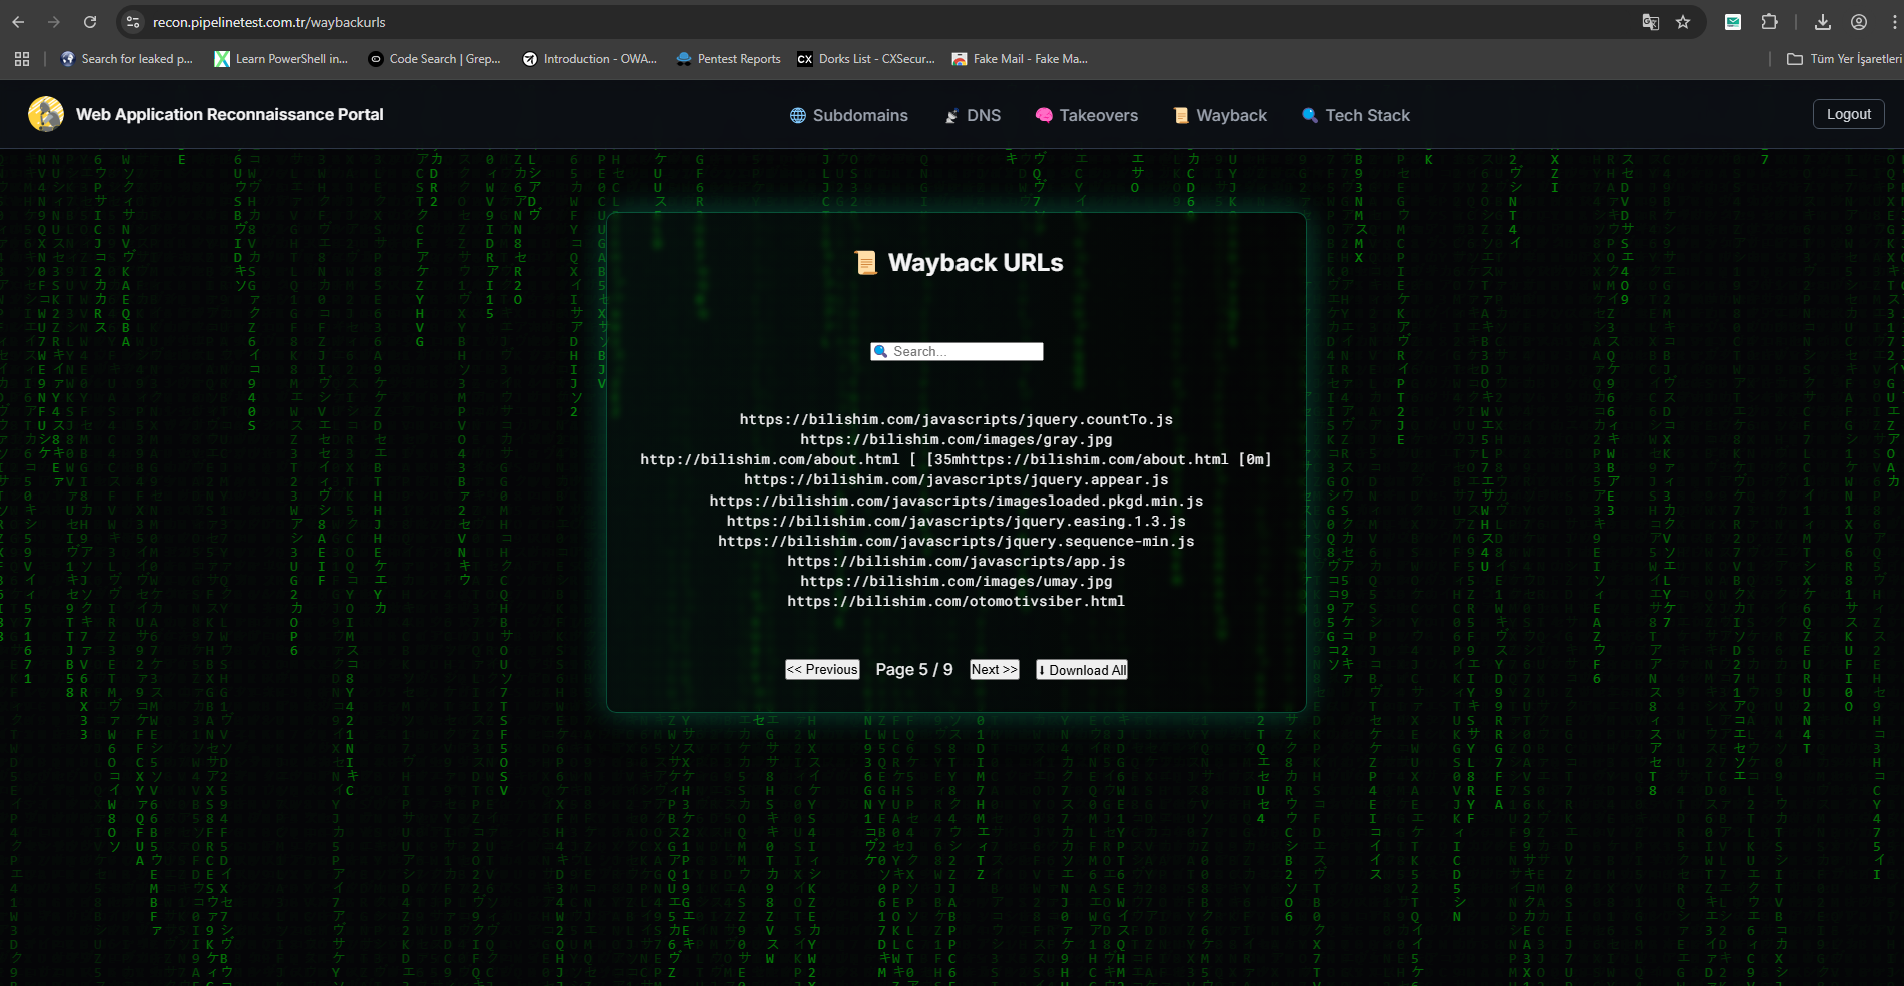
Task: Click the 'Page 5 / 9' indicator
Action: click(x=914, y=670)
